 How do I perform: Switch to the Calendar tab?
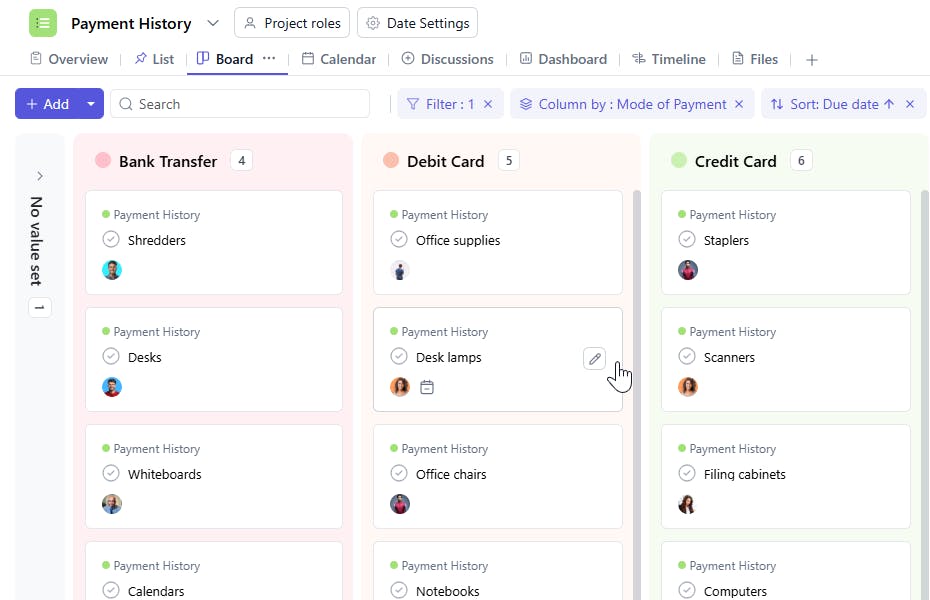tap(338, 59)
